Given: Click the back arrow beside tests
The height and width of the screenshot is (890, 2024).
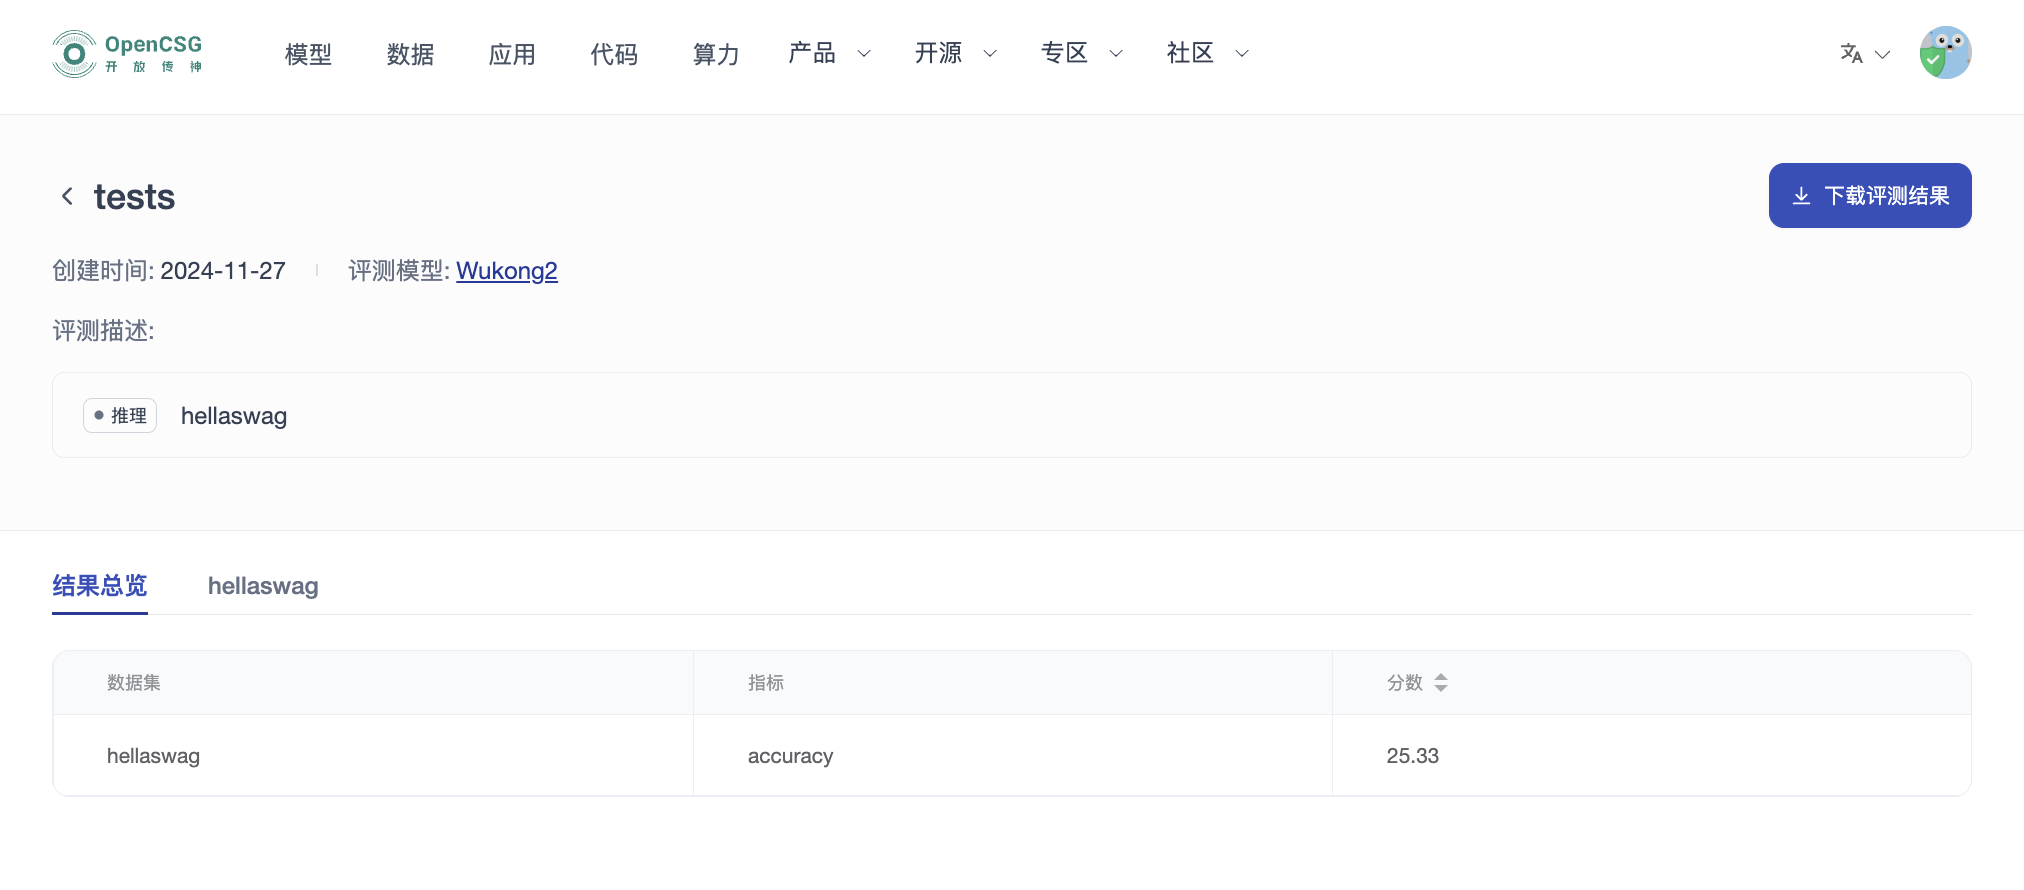Looking at the screenshot, I should [67, 196].
